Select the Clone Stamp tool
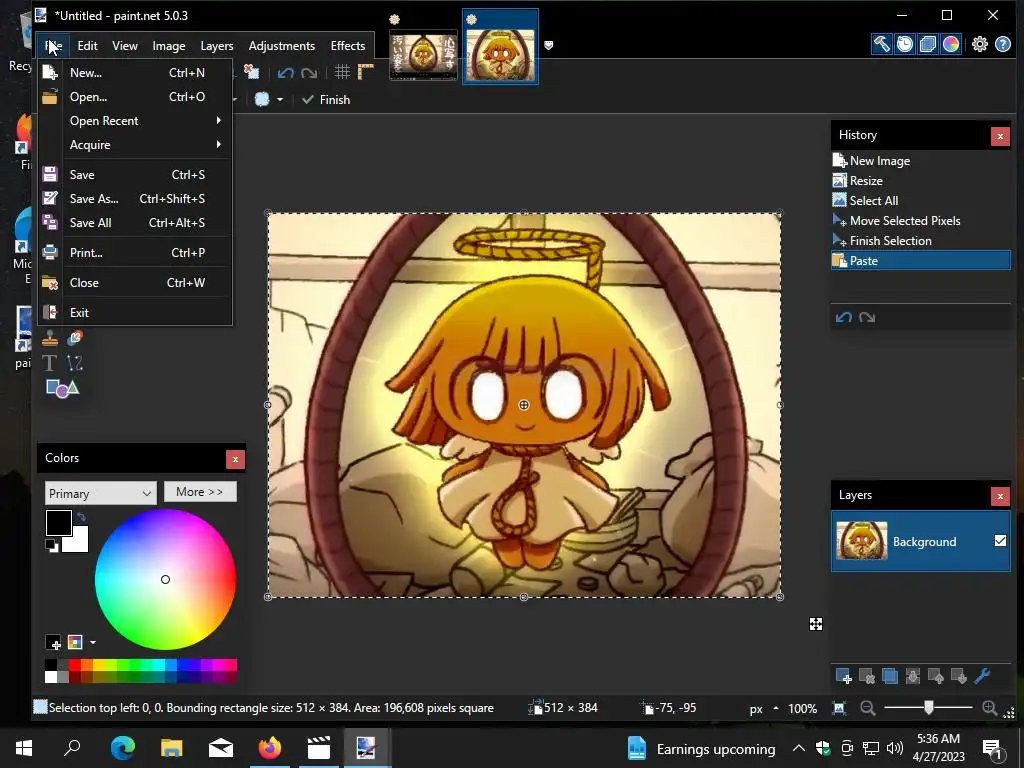This screenshot has width=1024, height=768. (50, 338)
